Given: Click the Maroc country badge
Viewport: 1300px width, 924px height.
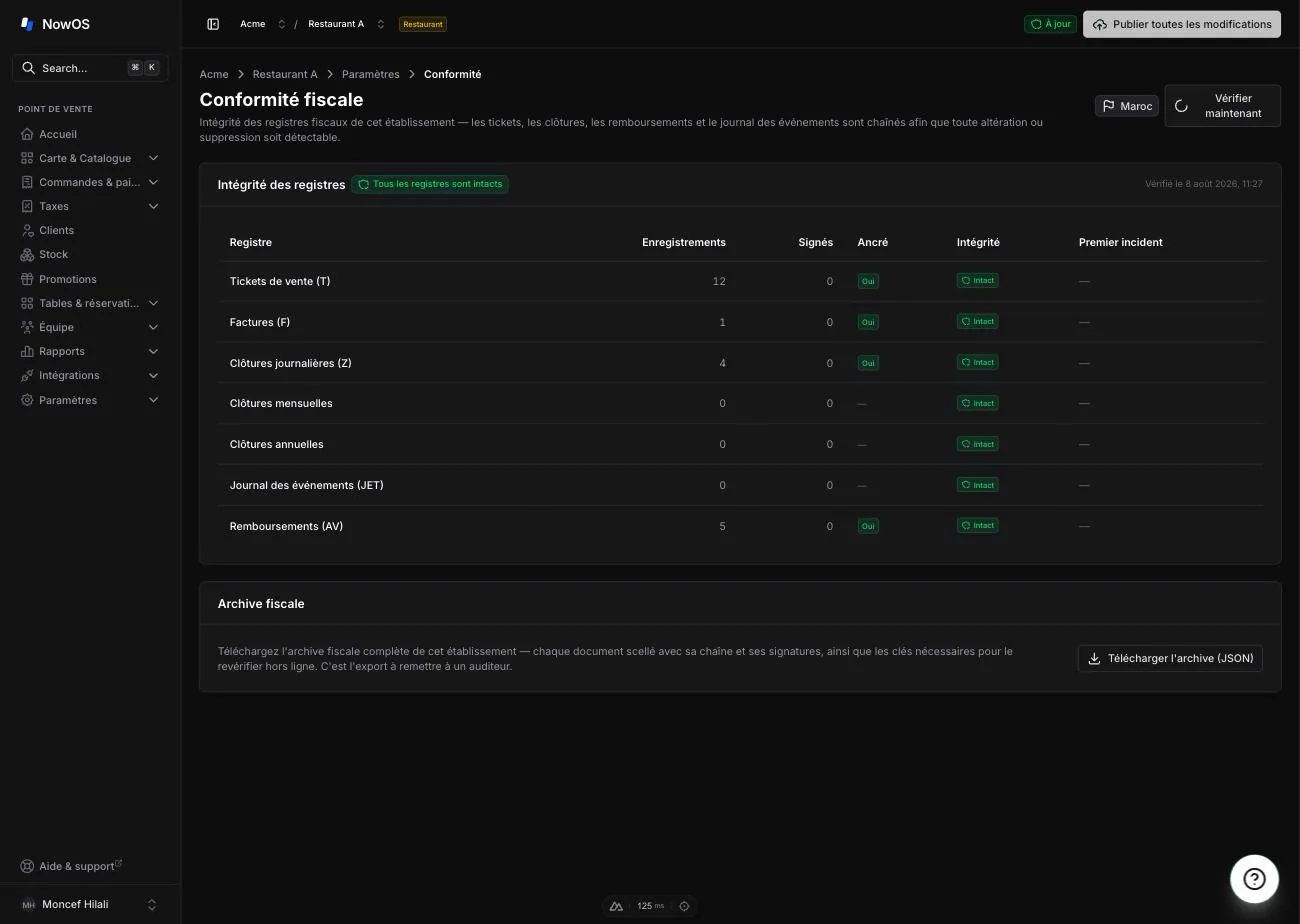Looking at the screenshot, I should [x=1127, y=106].
